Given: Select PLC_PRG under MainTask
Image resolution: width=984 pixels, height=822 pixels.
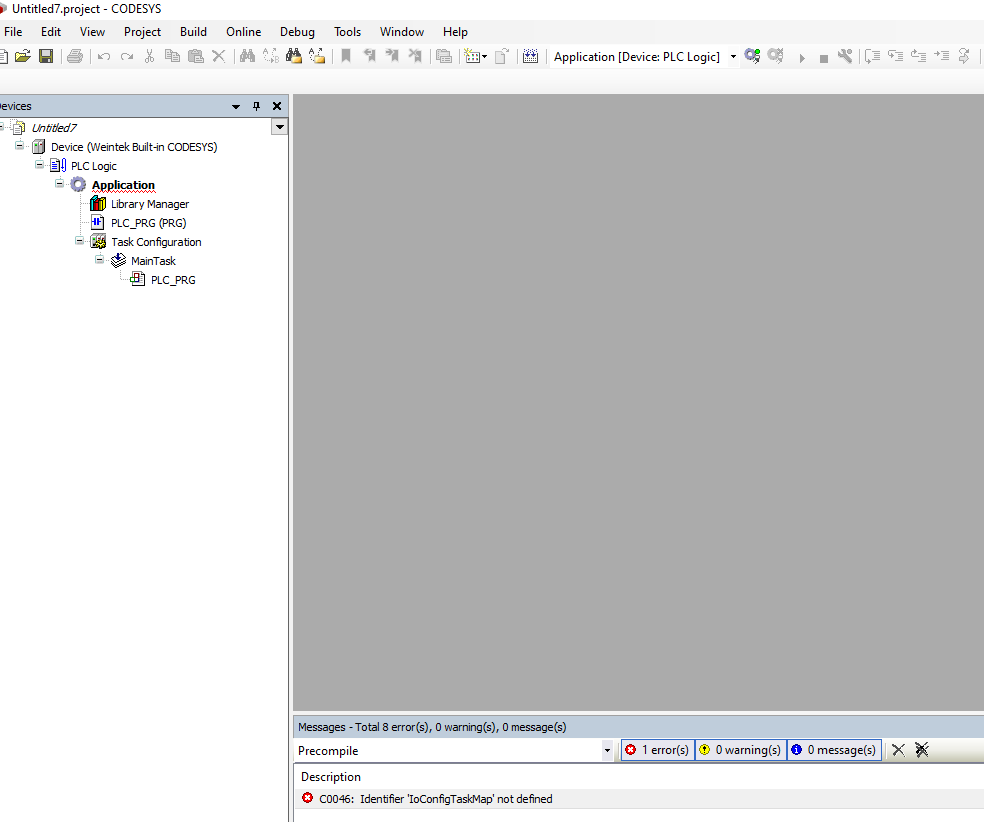Looking at the screenshot, I should coord(173,280).
